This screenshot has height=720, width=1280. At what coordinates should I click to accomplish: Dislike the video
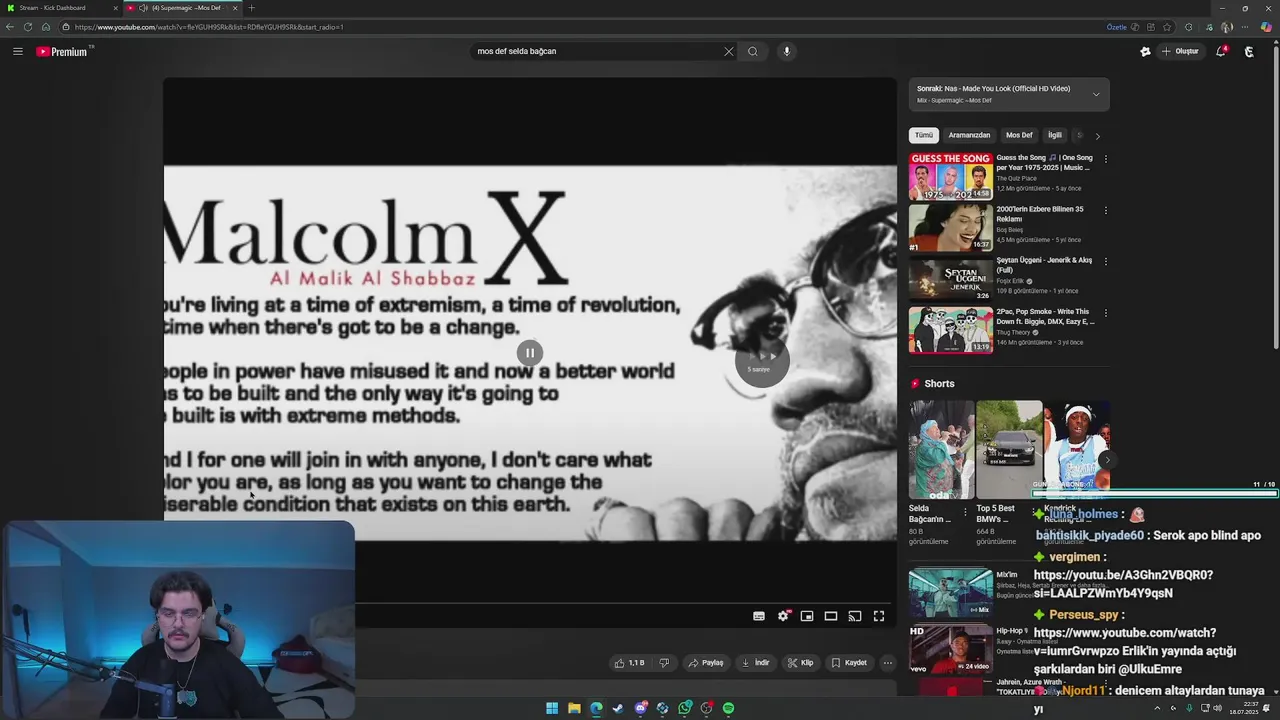[x=664, y=662]
